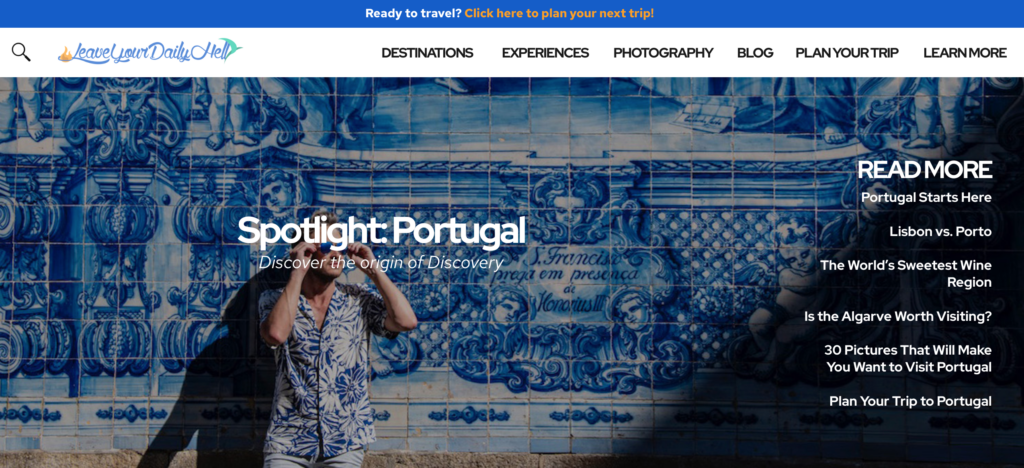Open 'Plan Your Trip to Portugal' link
Screen dimensions: 1024x468
[x=910, y=401]
